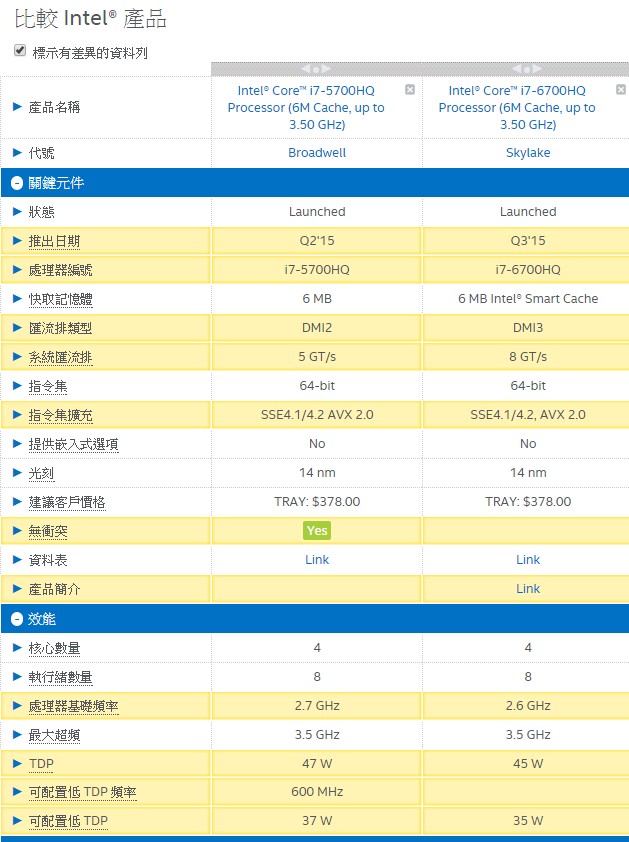Click the 指令集擴充 term label

coord(60,415)
